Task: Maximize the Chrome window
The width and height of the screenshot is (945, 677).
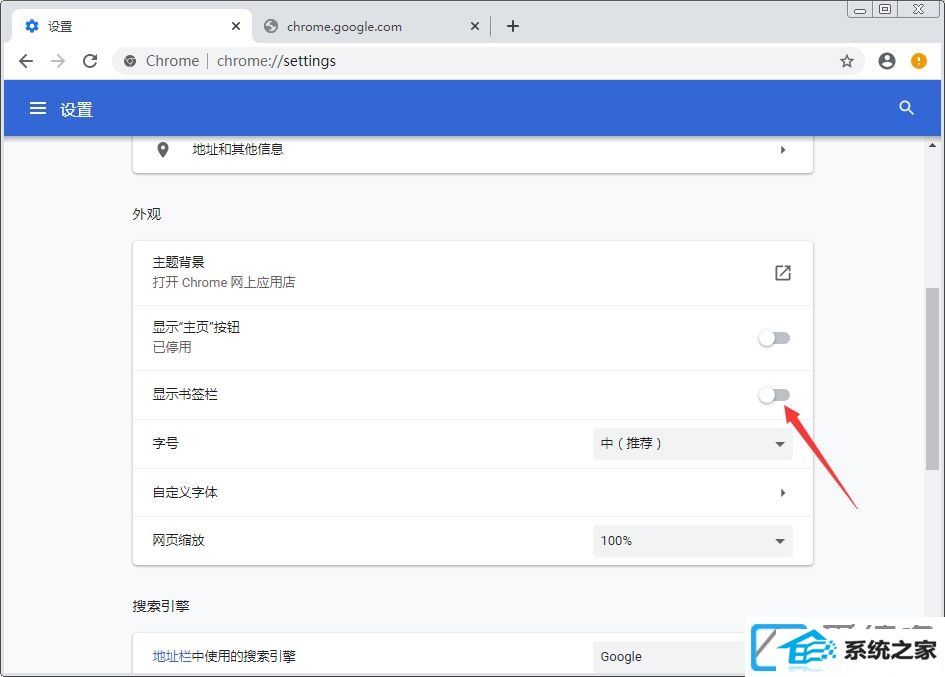Action: coord(885,9)
